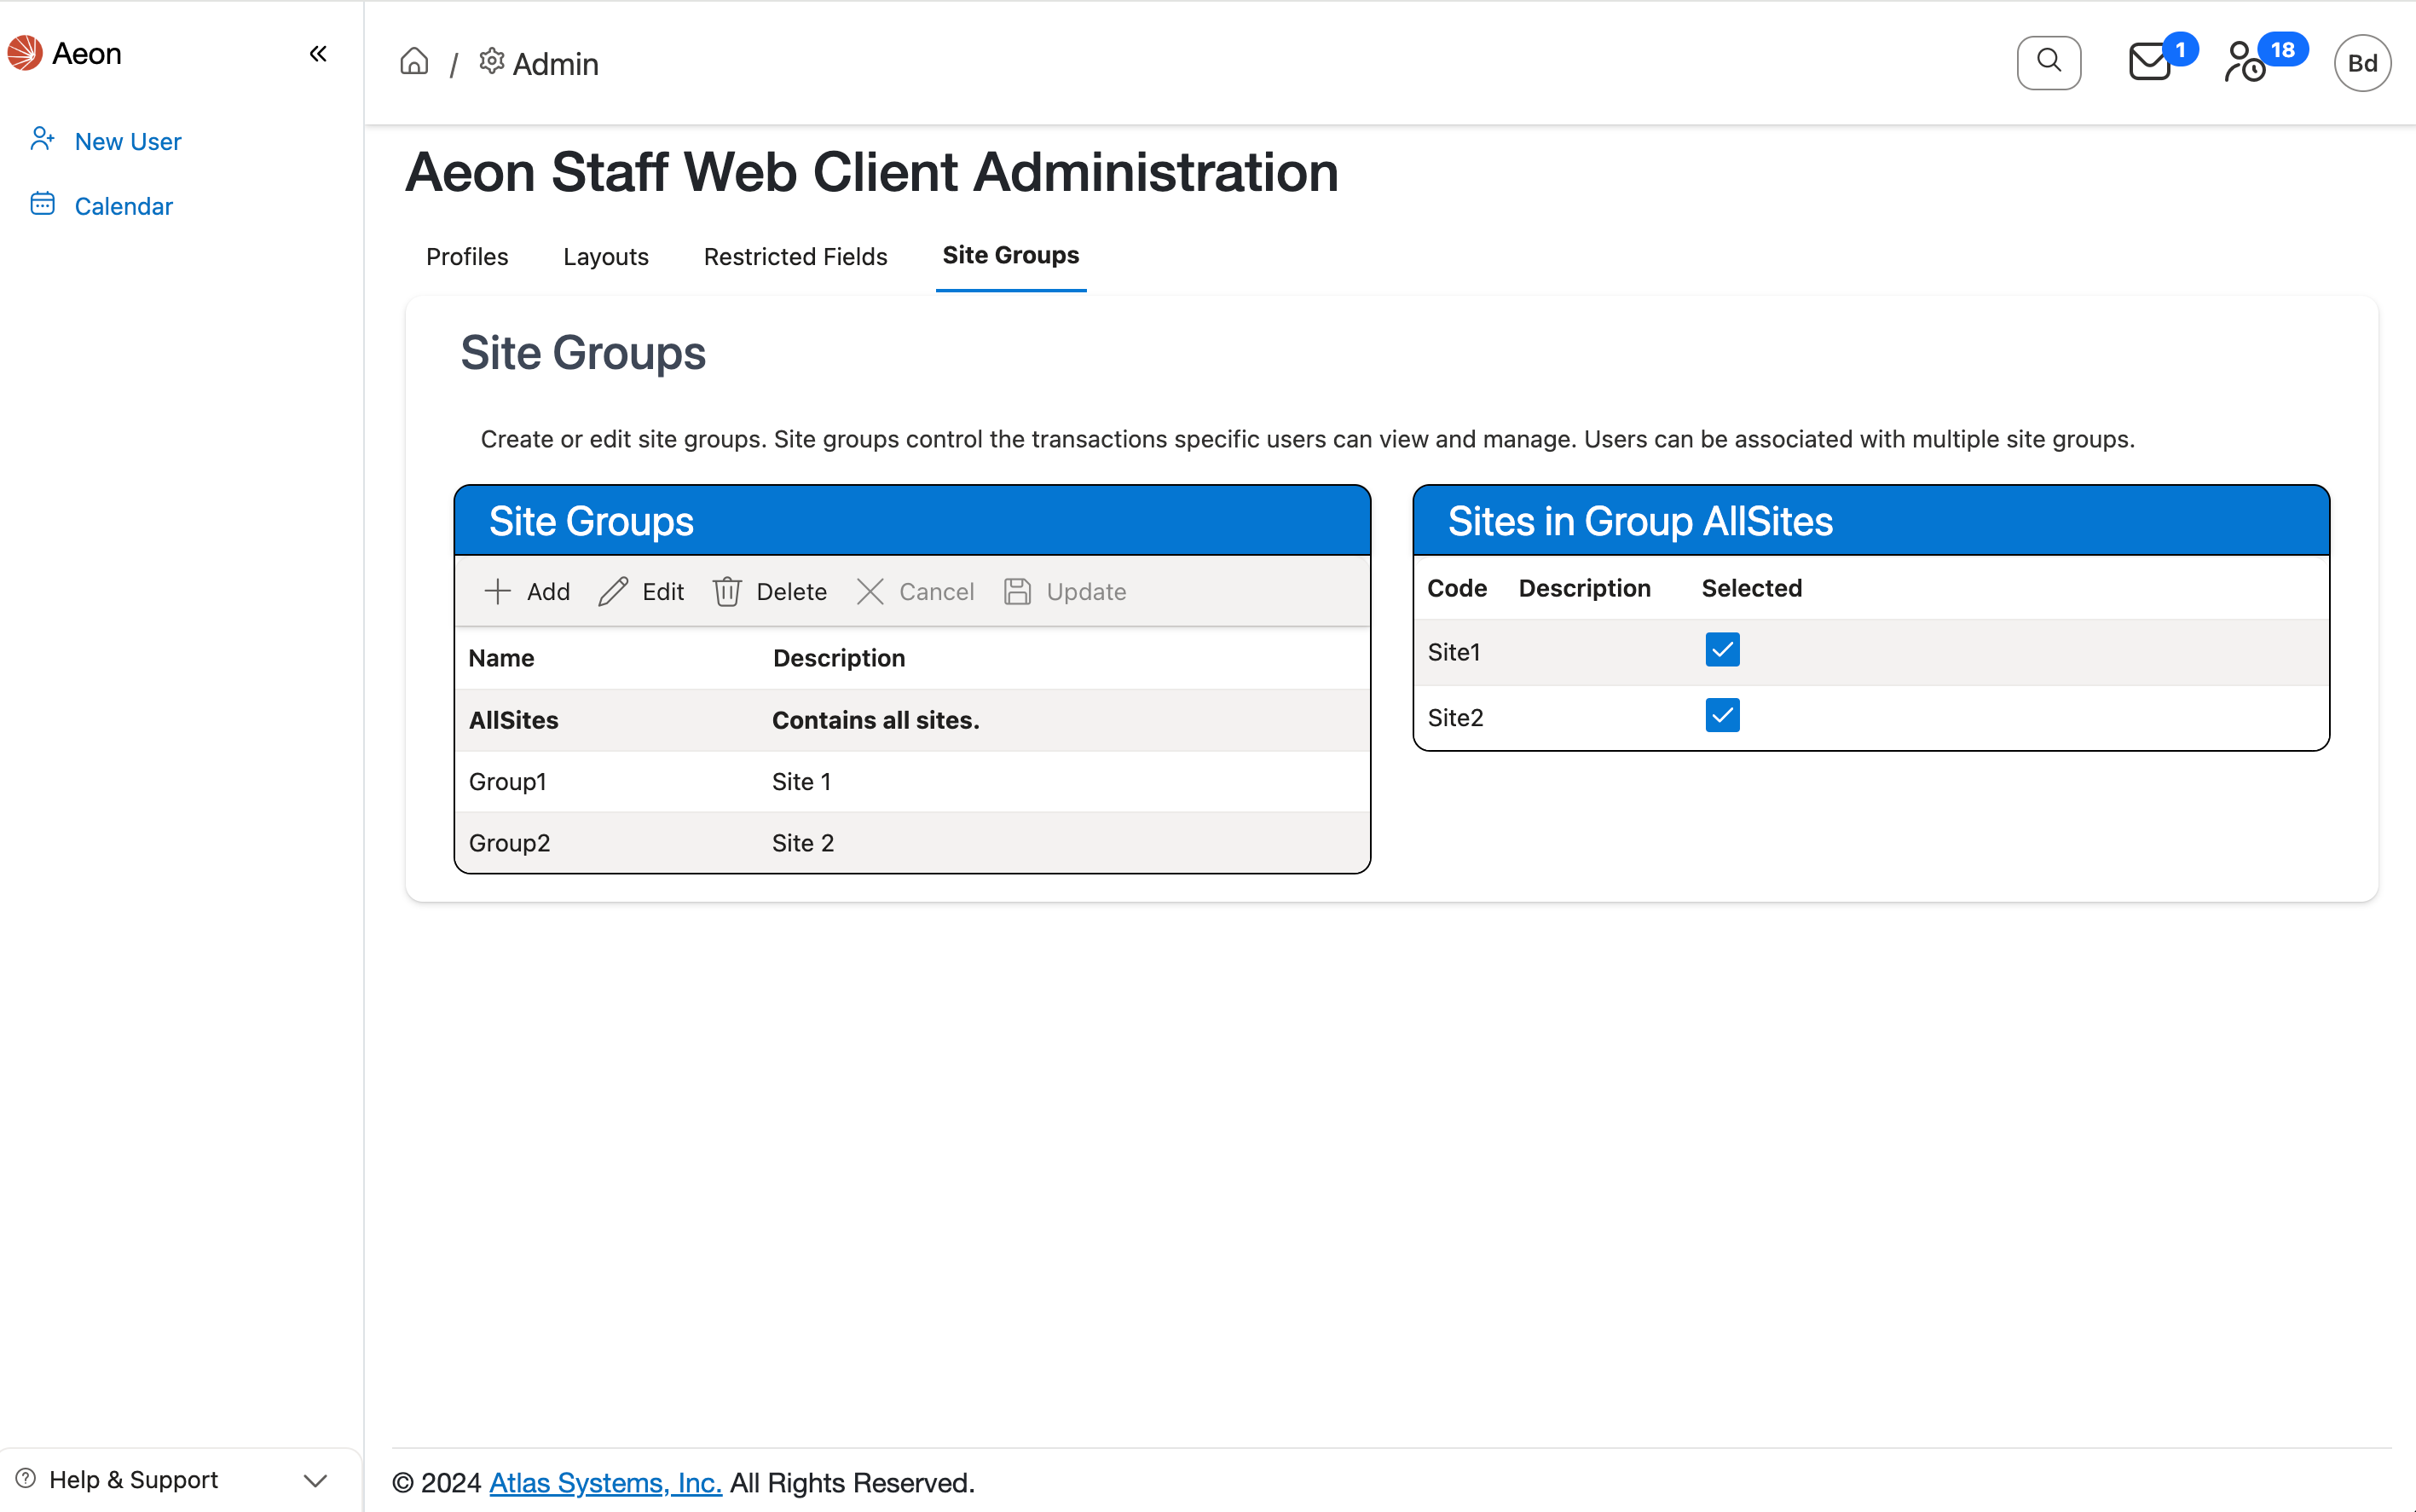Switch to the Profiles tab
The image size is (2416, 1512).
click(466, 257)
